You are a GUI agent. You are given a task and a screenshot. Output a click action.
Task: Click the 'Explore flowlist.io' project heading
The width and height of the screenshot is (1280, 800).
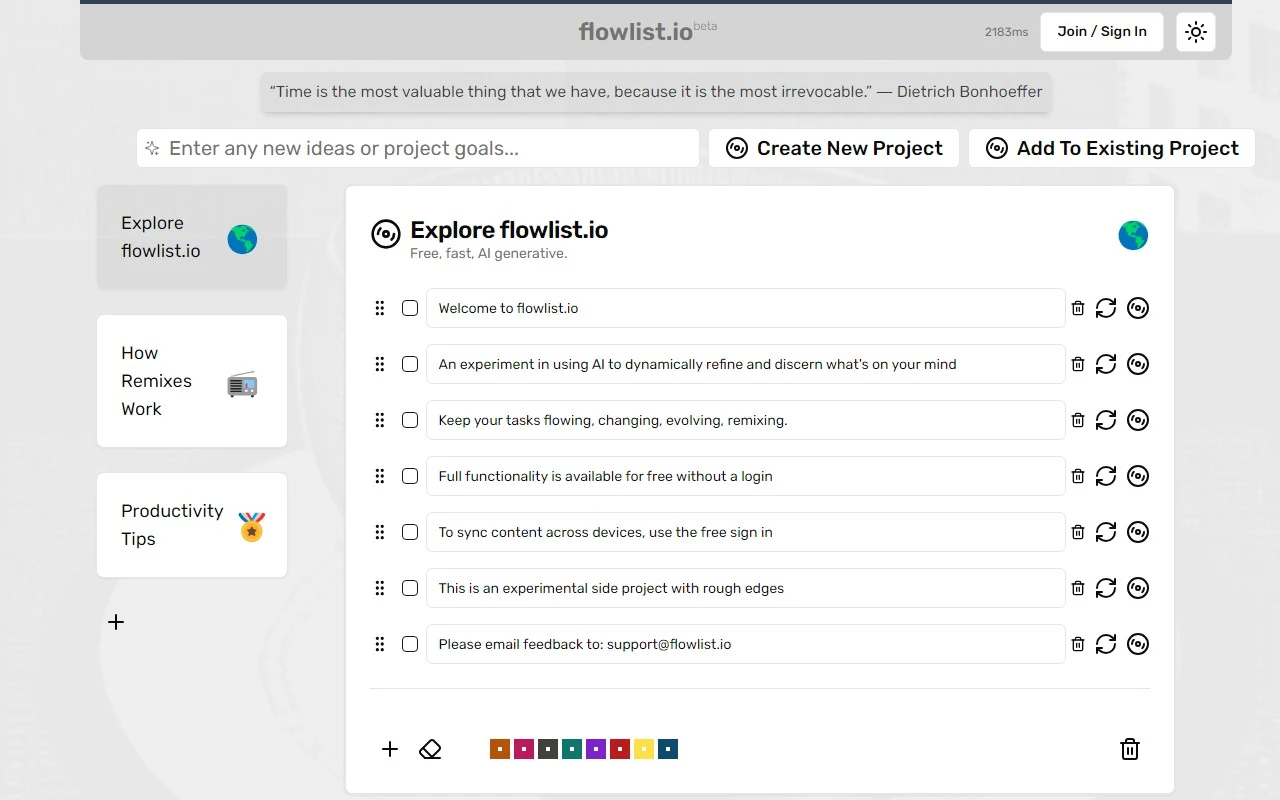509,230
